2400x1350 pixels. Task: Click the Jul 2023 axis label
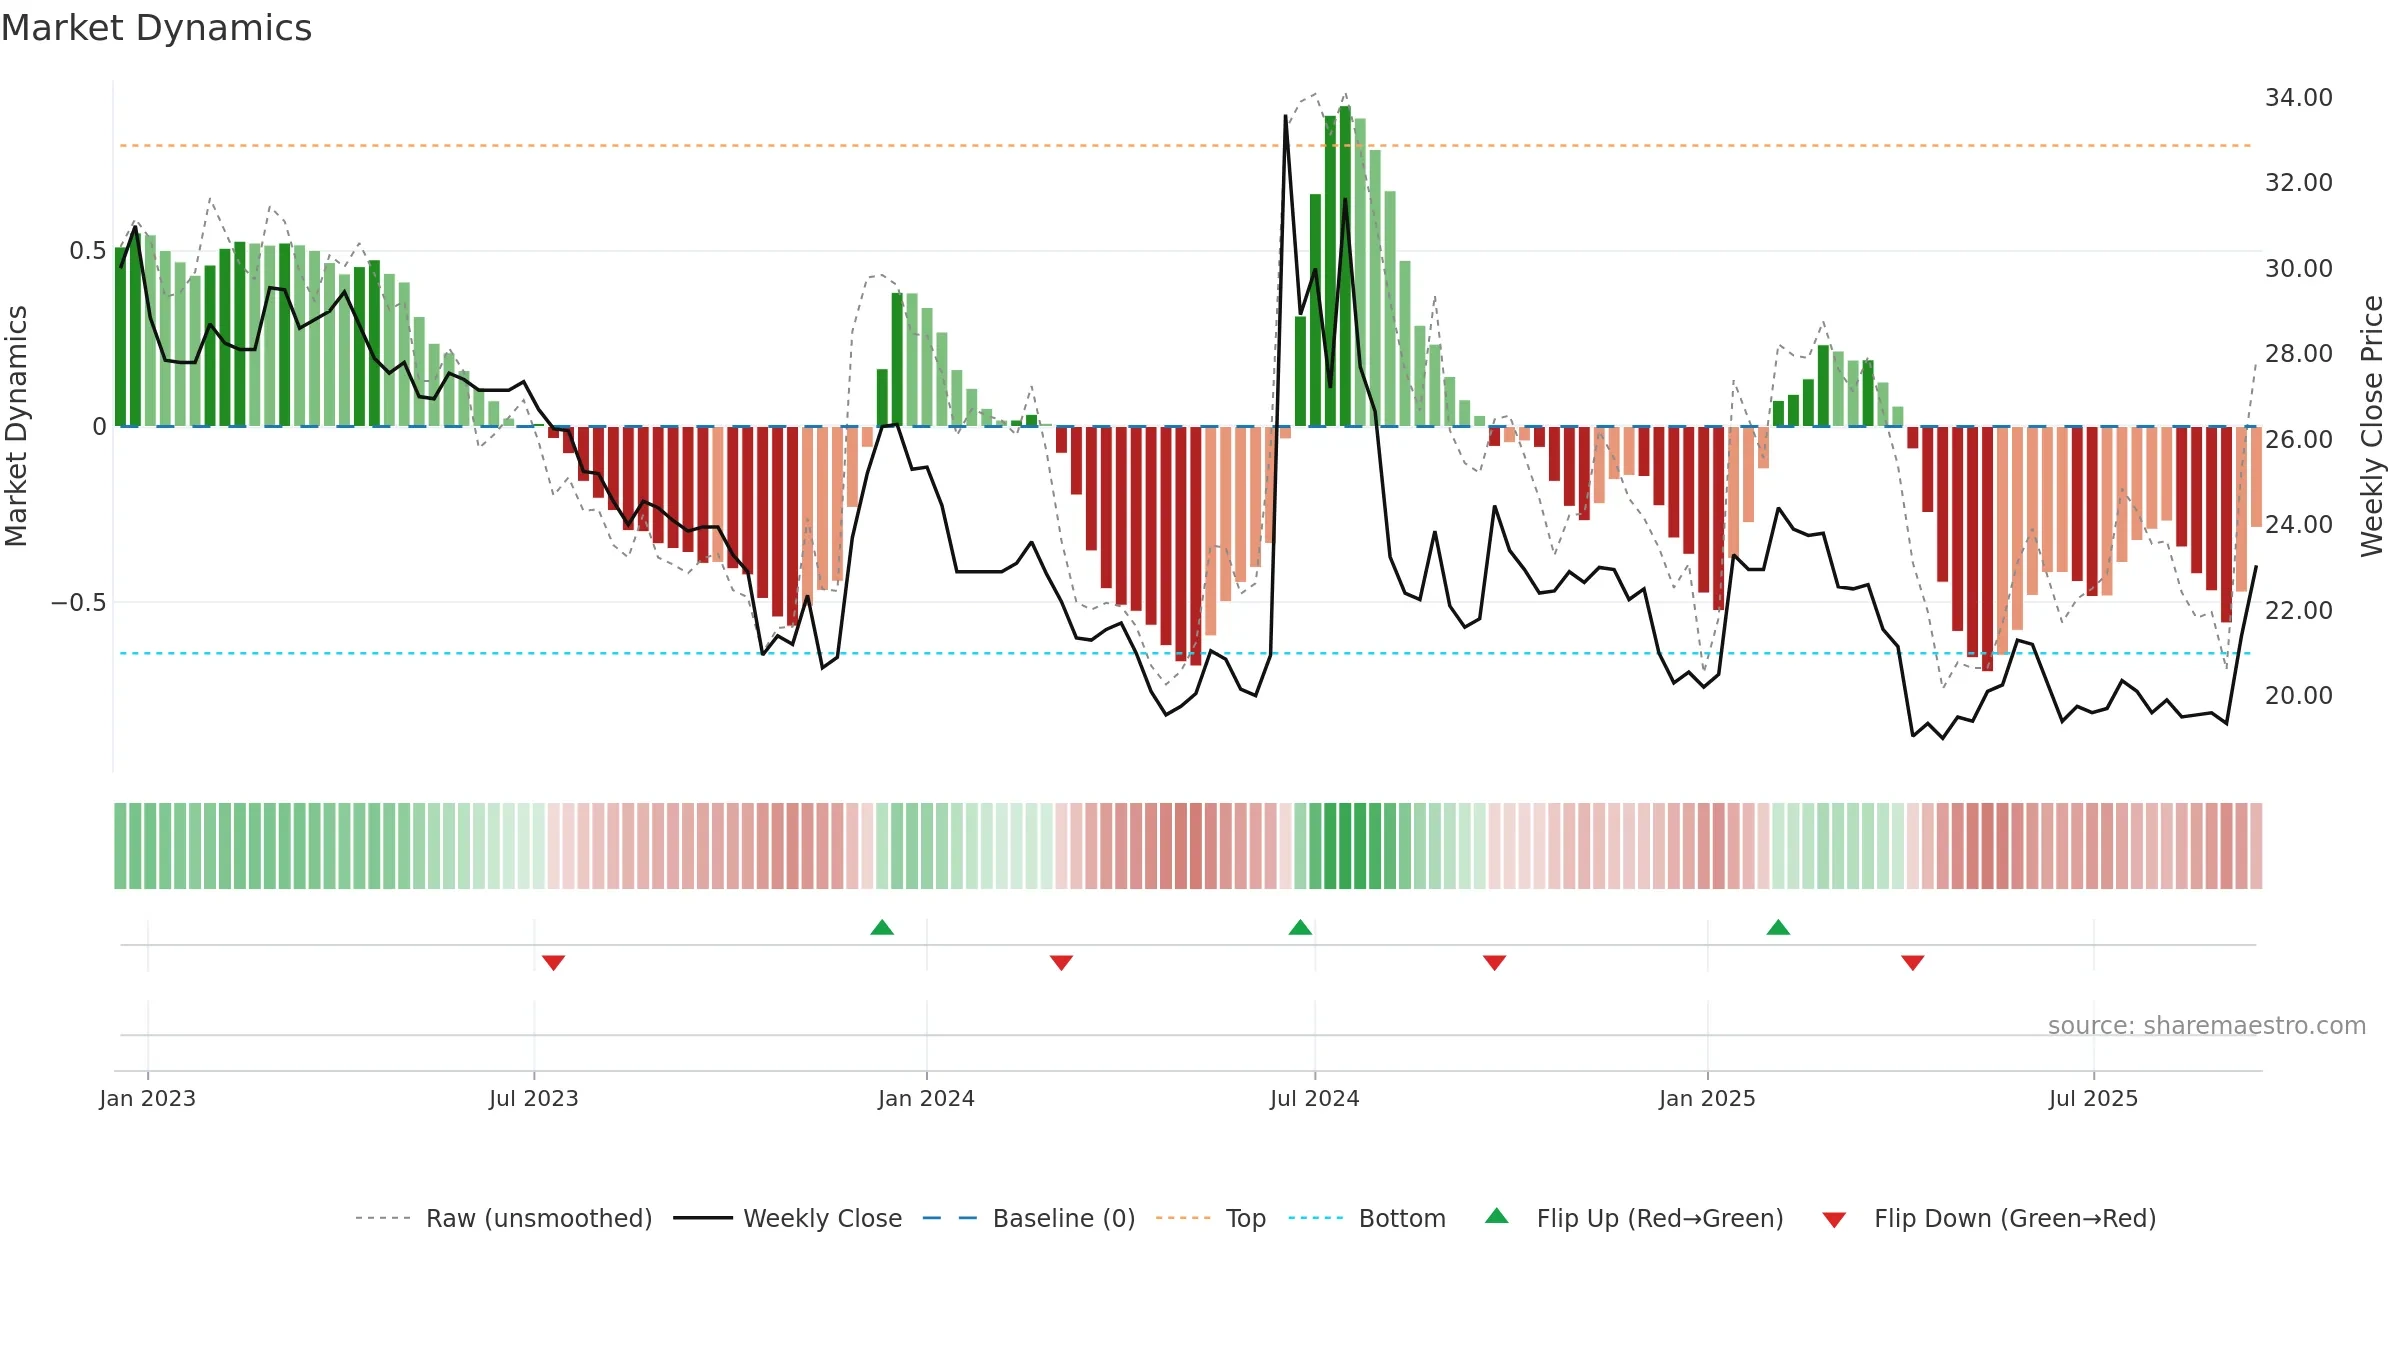534,1098
